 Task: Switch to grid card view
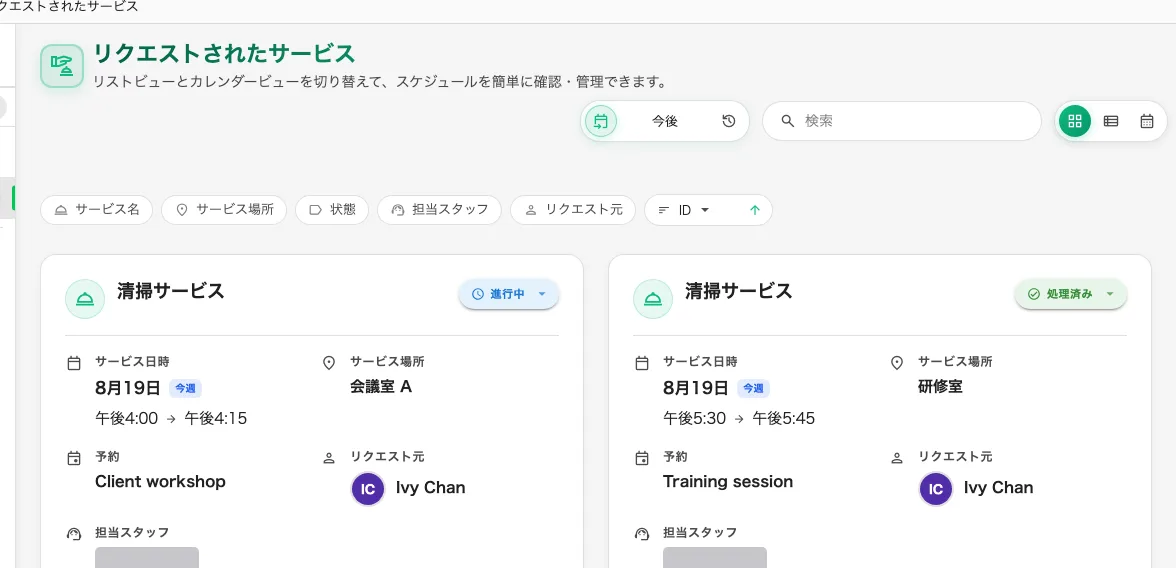(x=1075, y=121)
